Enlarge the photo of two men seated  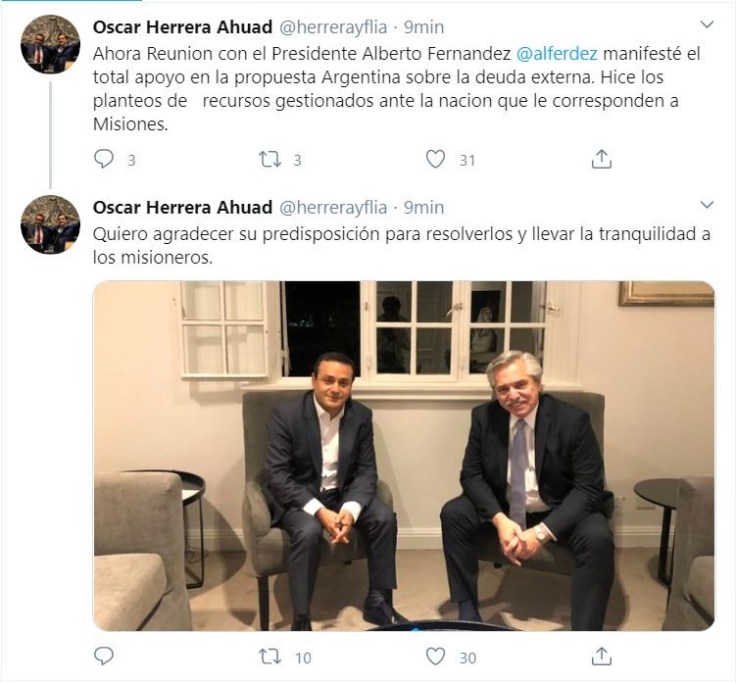[x=403, y=455]
